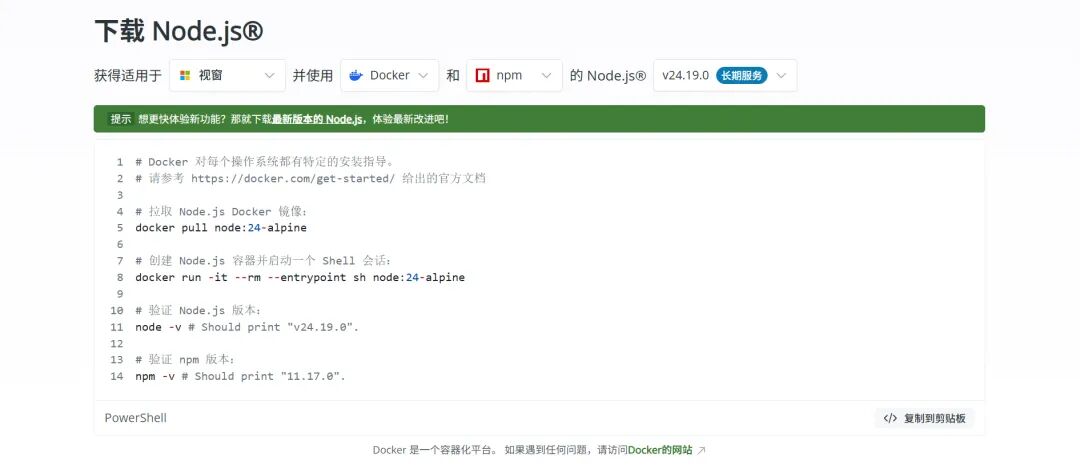
Task: Click the 提示 label in green banner
Action: [121, 119]
